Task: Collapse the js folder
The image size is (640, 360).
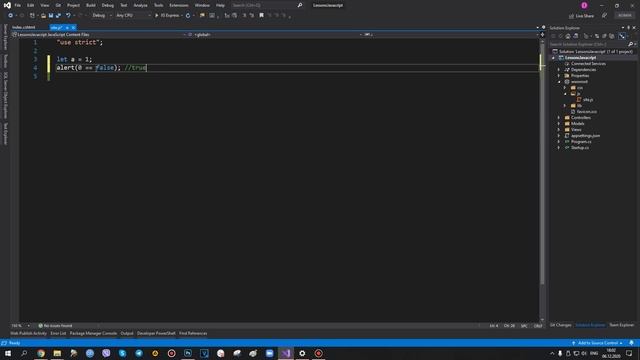Action: (565, 93)
